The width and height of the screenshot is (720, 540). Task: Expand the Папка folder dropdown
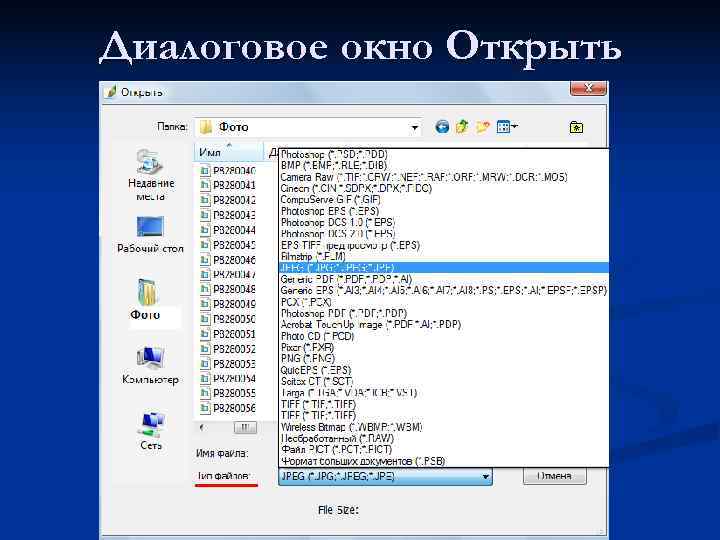[415, 128]
